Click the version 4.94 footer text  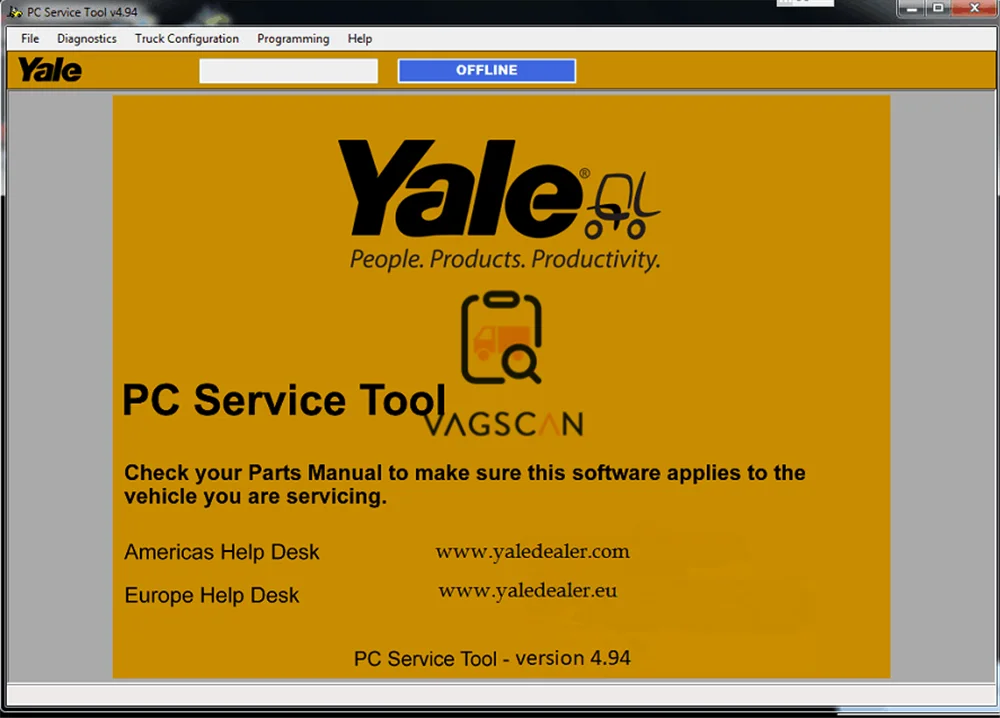[x=492, y=658]
